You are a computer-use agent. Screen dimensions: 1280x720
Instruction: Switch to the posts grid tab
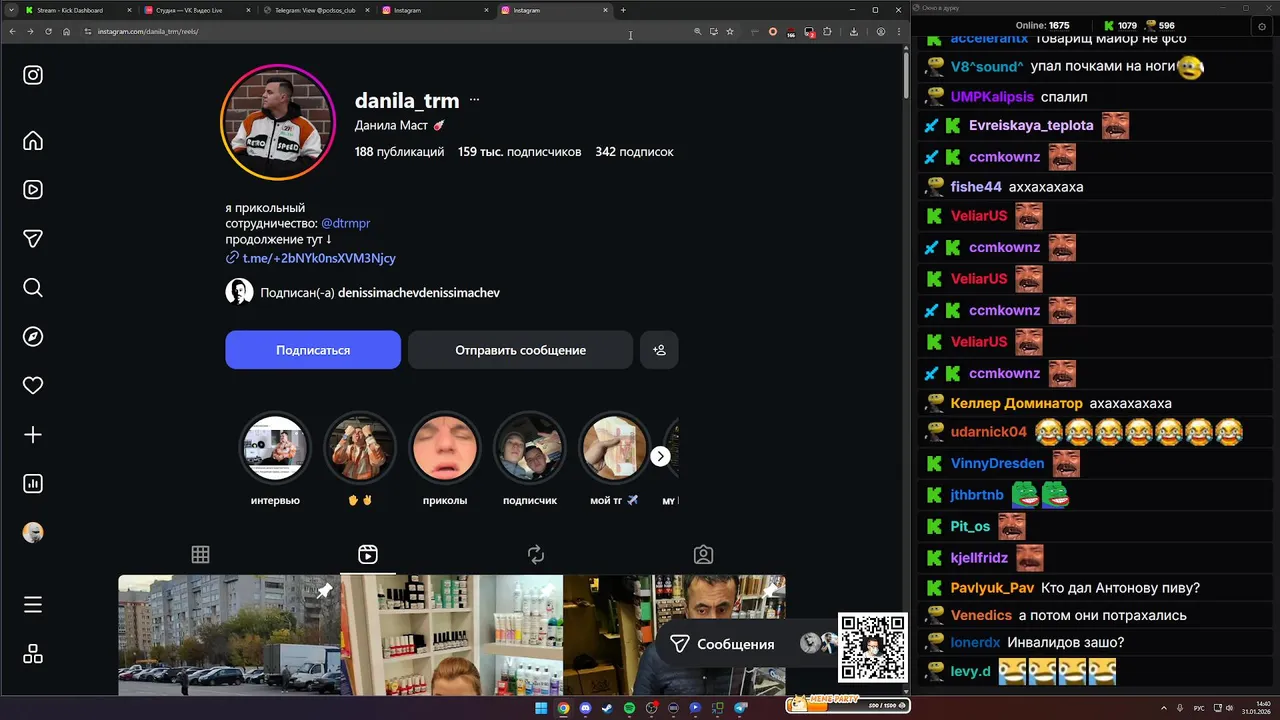point(200,554)
